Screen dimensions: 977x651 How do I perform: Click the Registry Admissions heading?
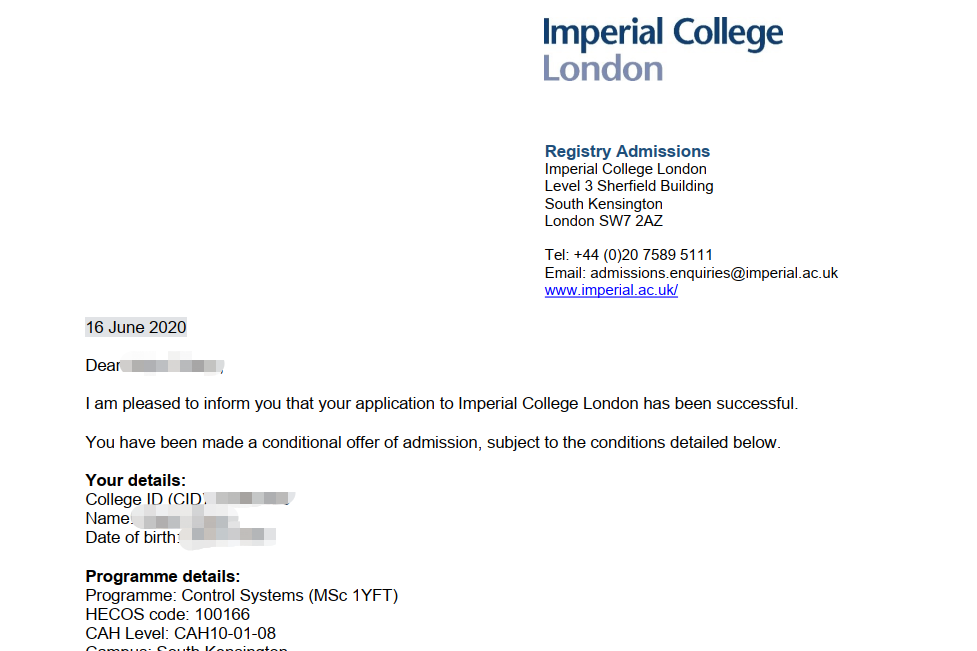click(x=627, y=152)
